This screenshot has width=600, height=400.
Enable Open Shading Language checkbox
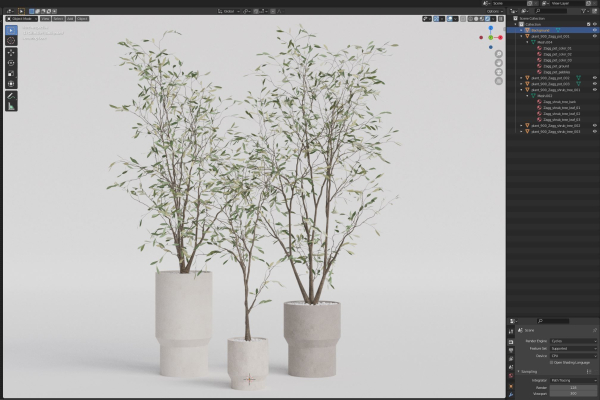[x=551, y=362]
